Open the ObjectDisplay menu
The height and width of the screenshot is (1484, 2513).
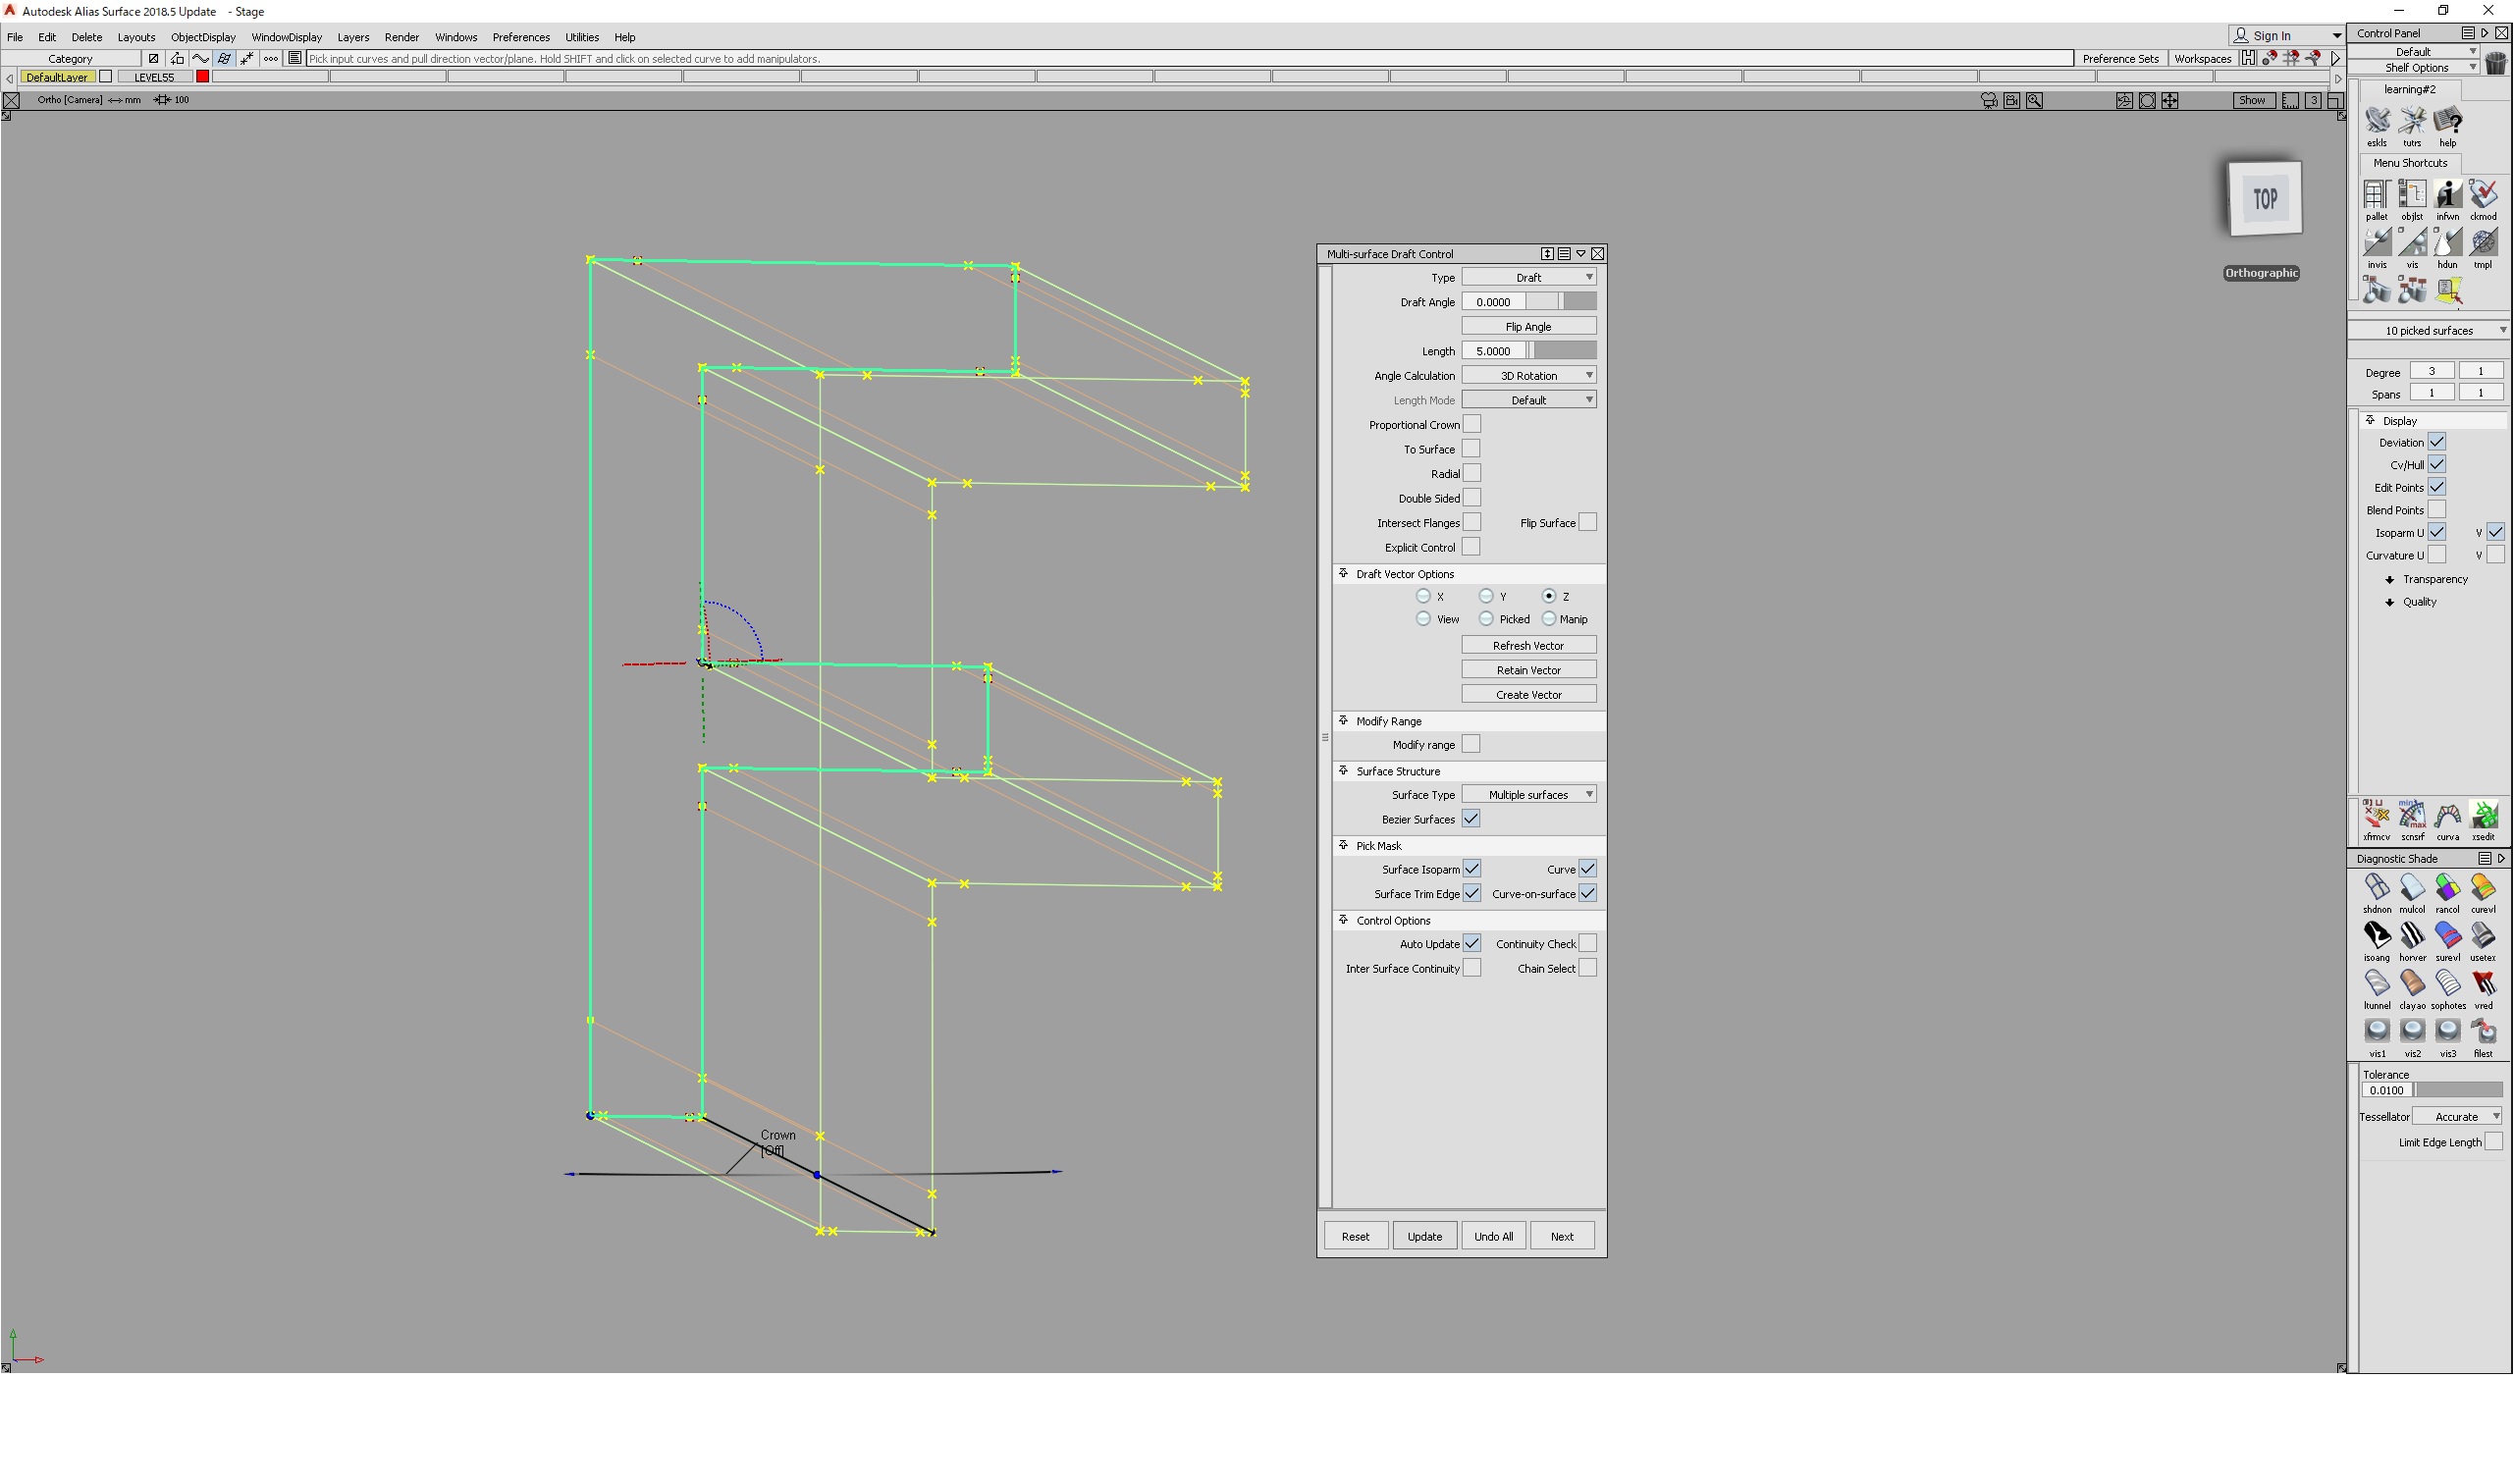pos(203,37)
